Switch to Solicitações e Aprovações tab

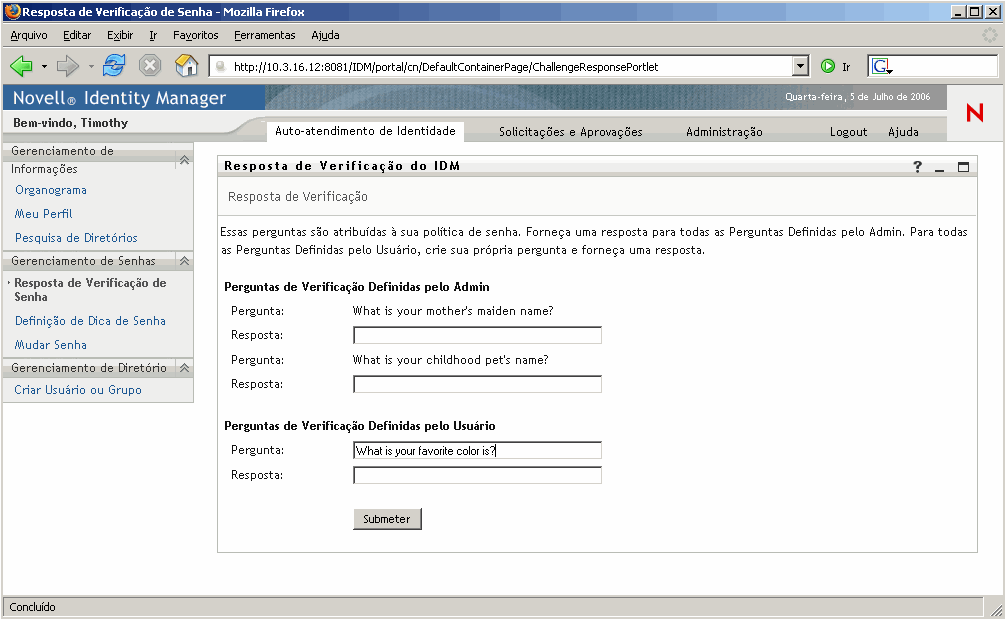(x=570, y=132)
